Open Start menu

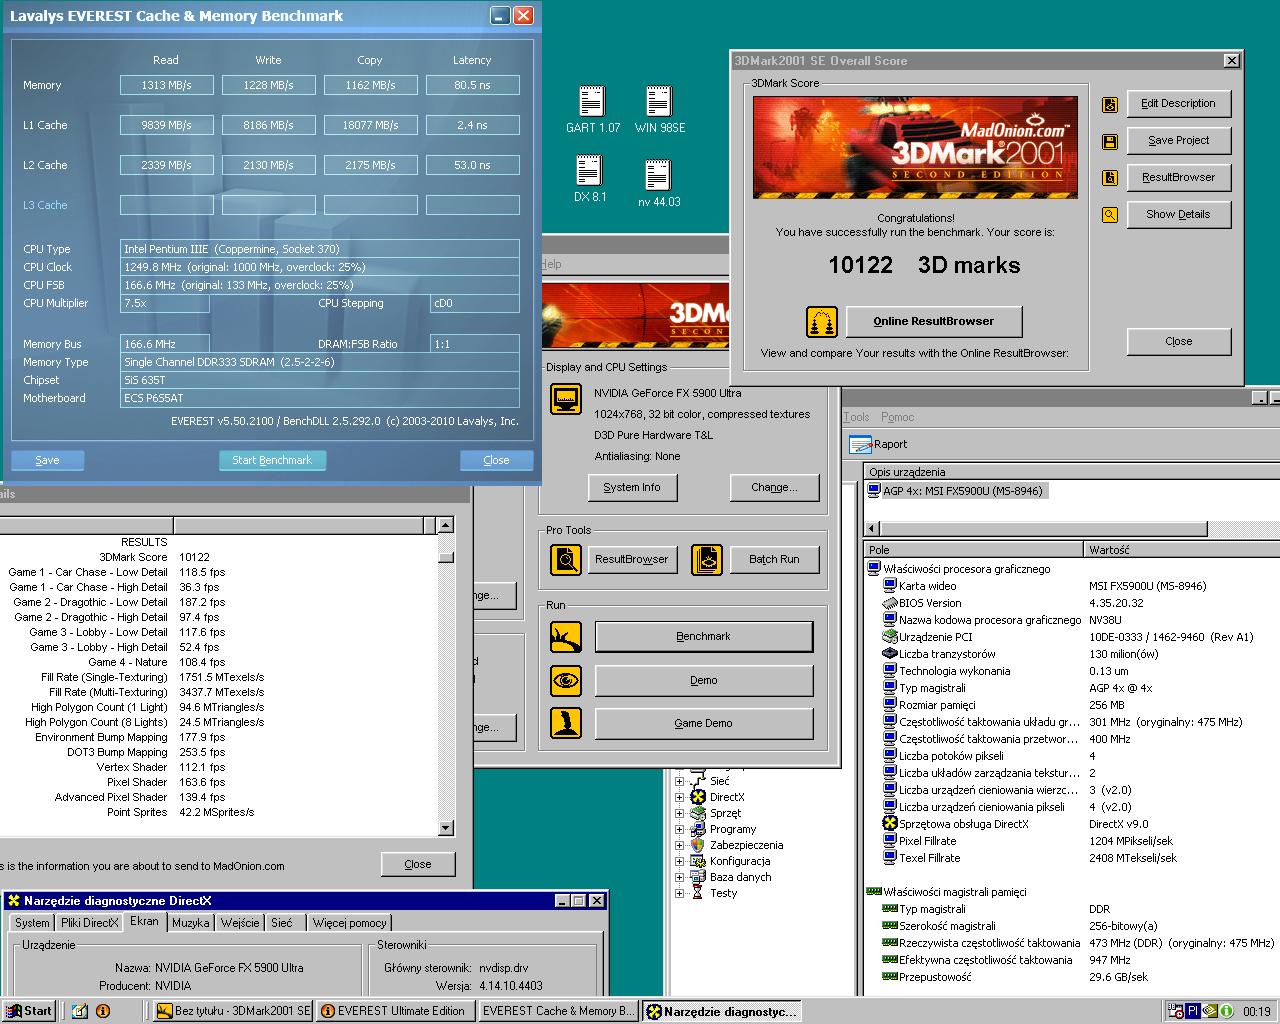[x=30, y=1011]
